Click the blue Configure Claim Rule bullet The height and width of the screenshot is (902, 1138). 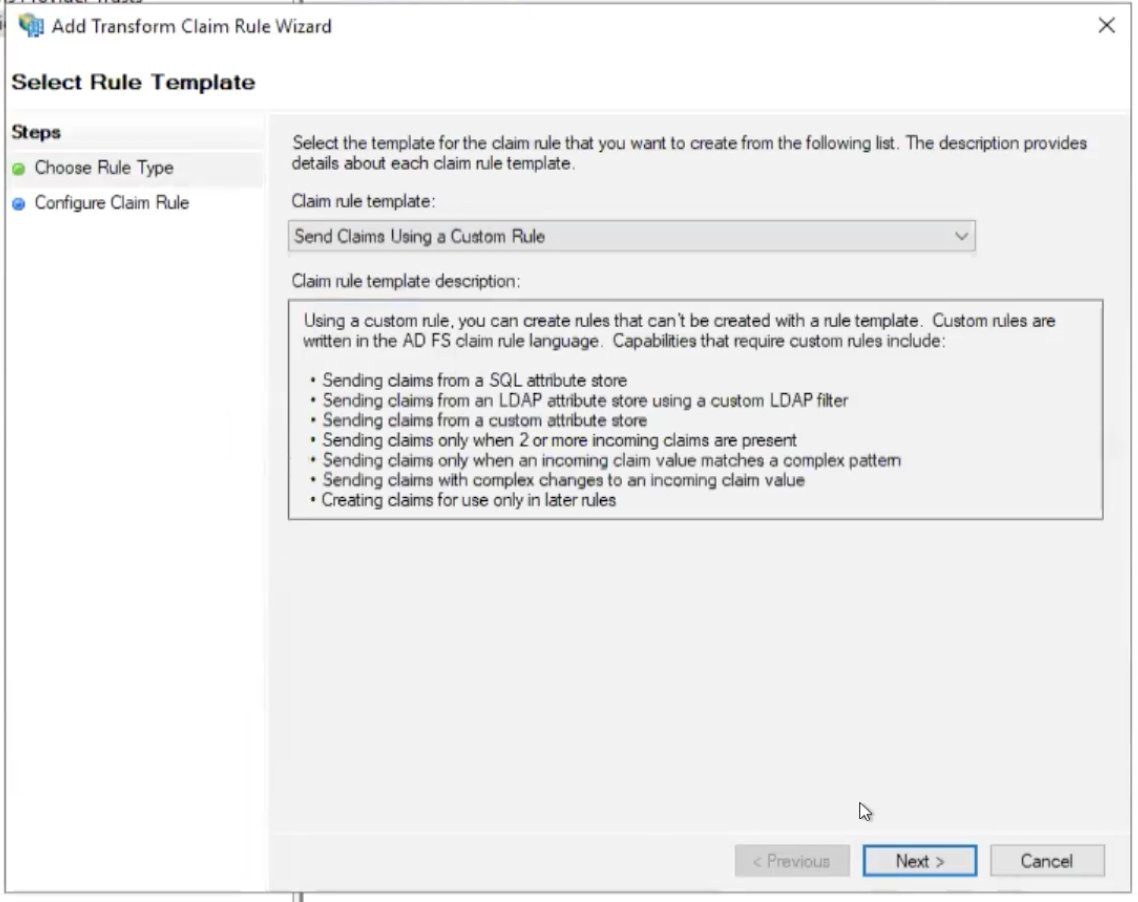click(19, 204)
